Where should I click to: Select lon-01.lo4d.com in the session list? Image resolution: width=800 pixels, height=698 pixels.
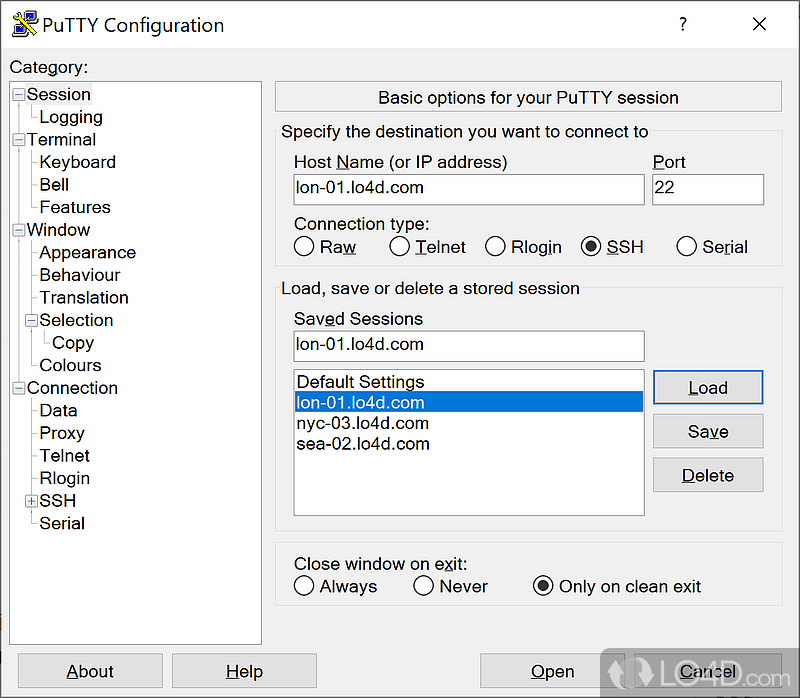pyautogui.click(x=469, y=402)
